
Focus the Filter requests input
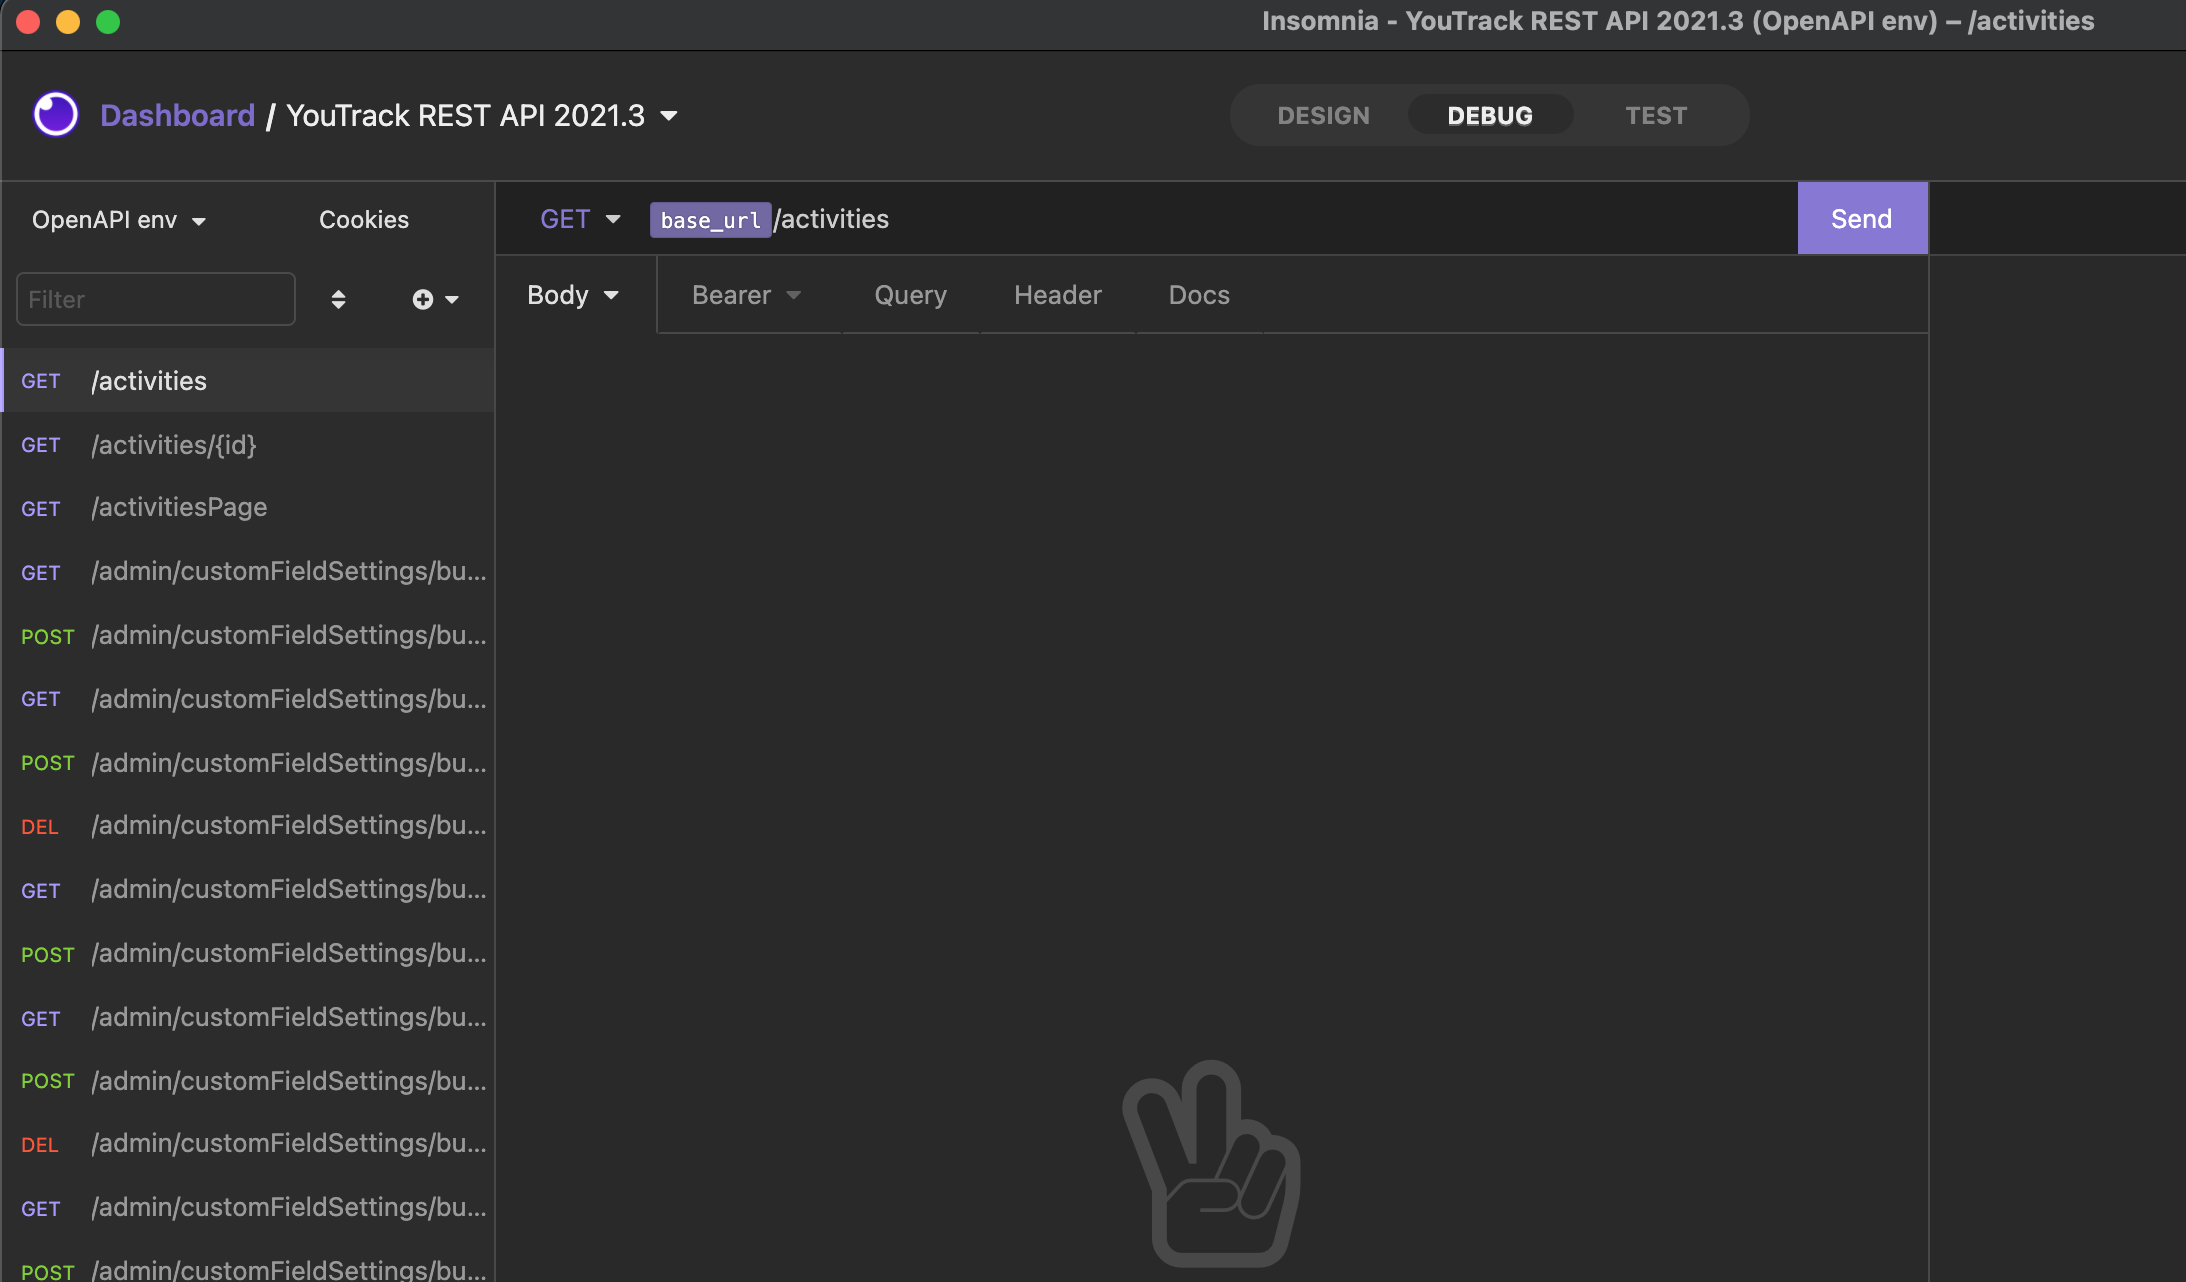(x=156, y=299)
